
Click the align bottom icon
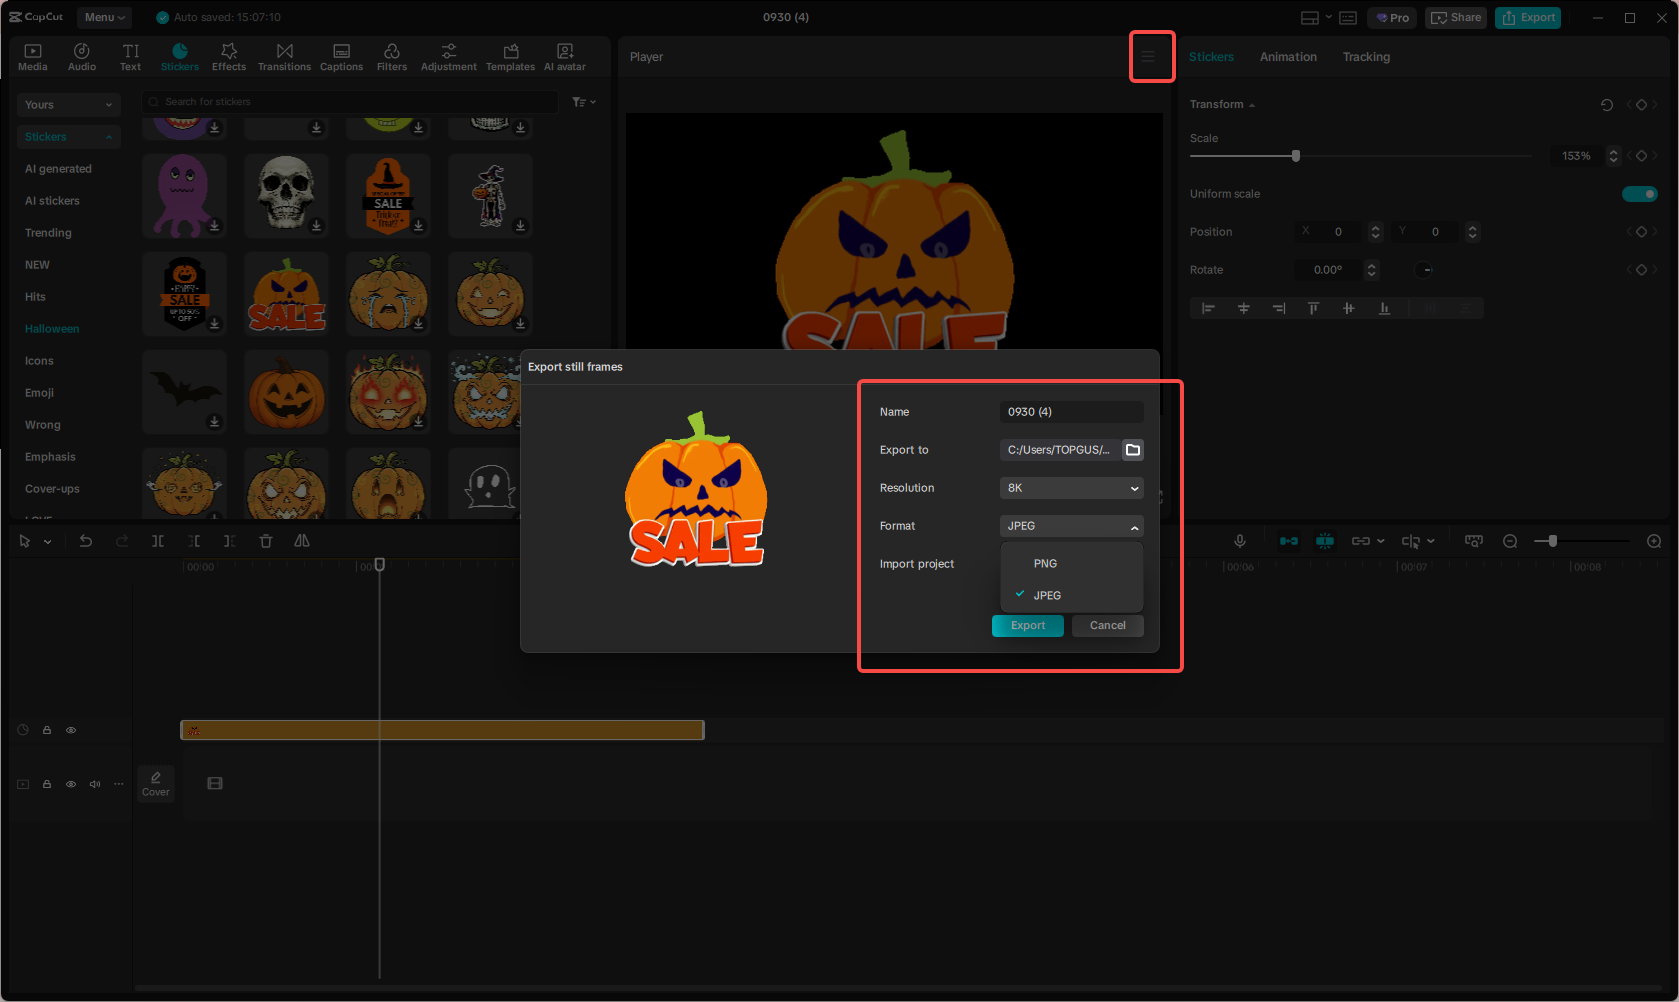pos(1384,308)
